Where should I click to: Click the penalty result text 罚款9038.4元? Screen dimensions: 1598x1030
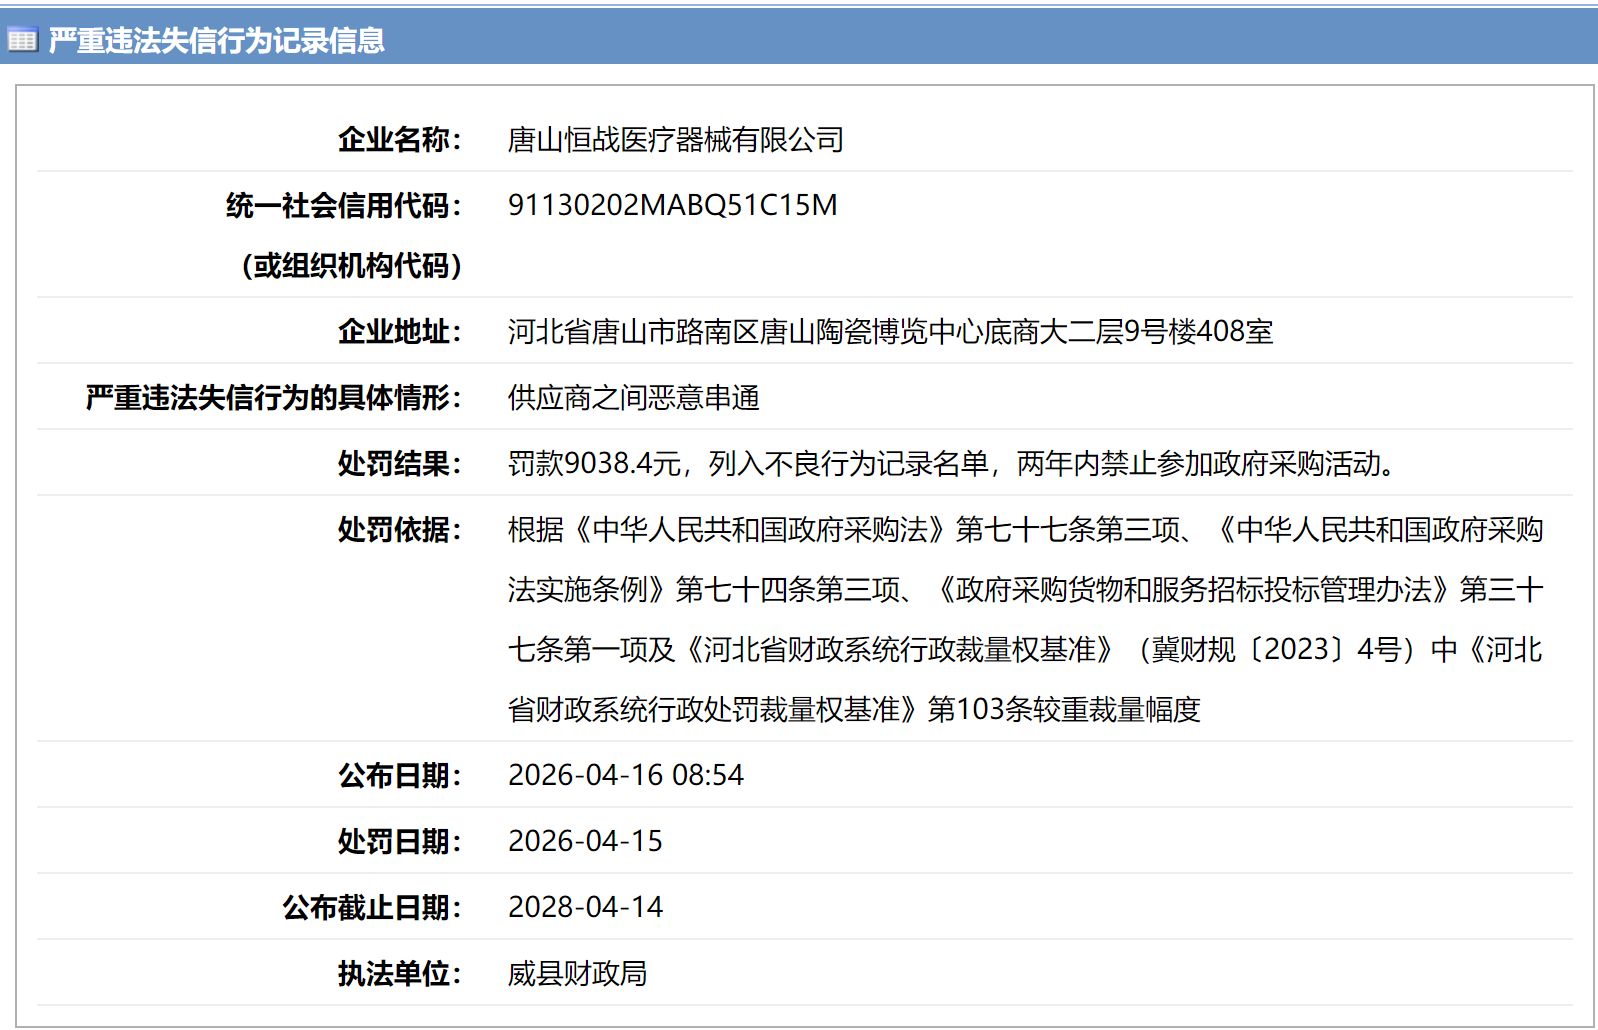[x=595, y=463]
